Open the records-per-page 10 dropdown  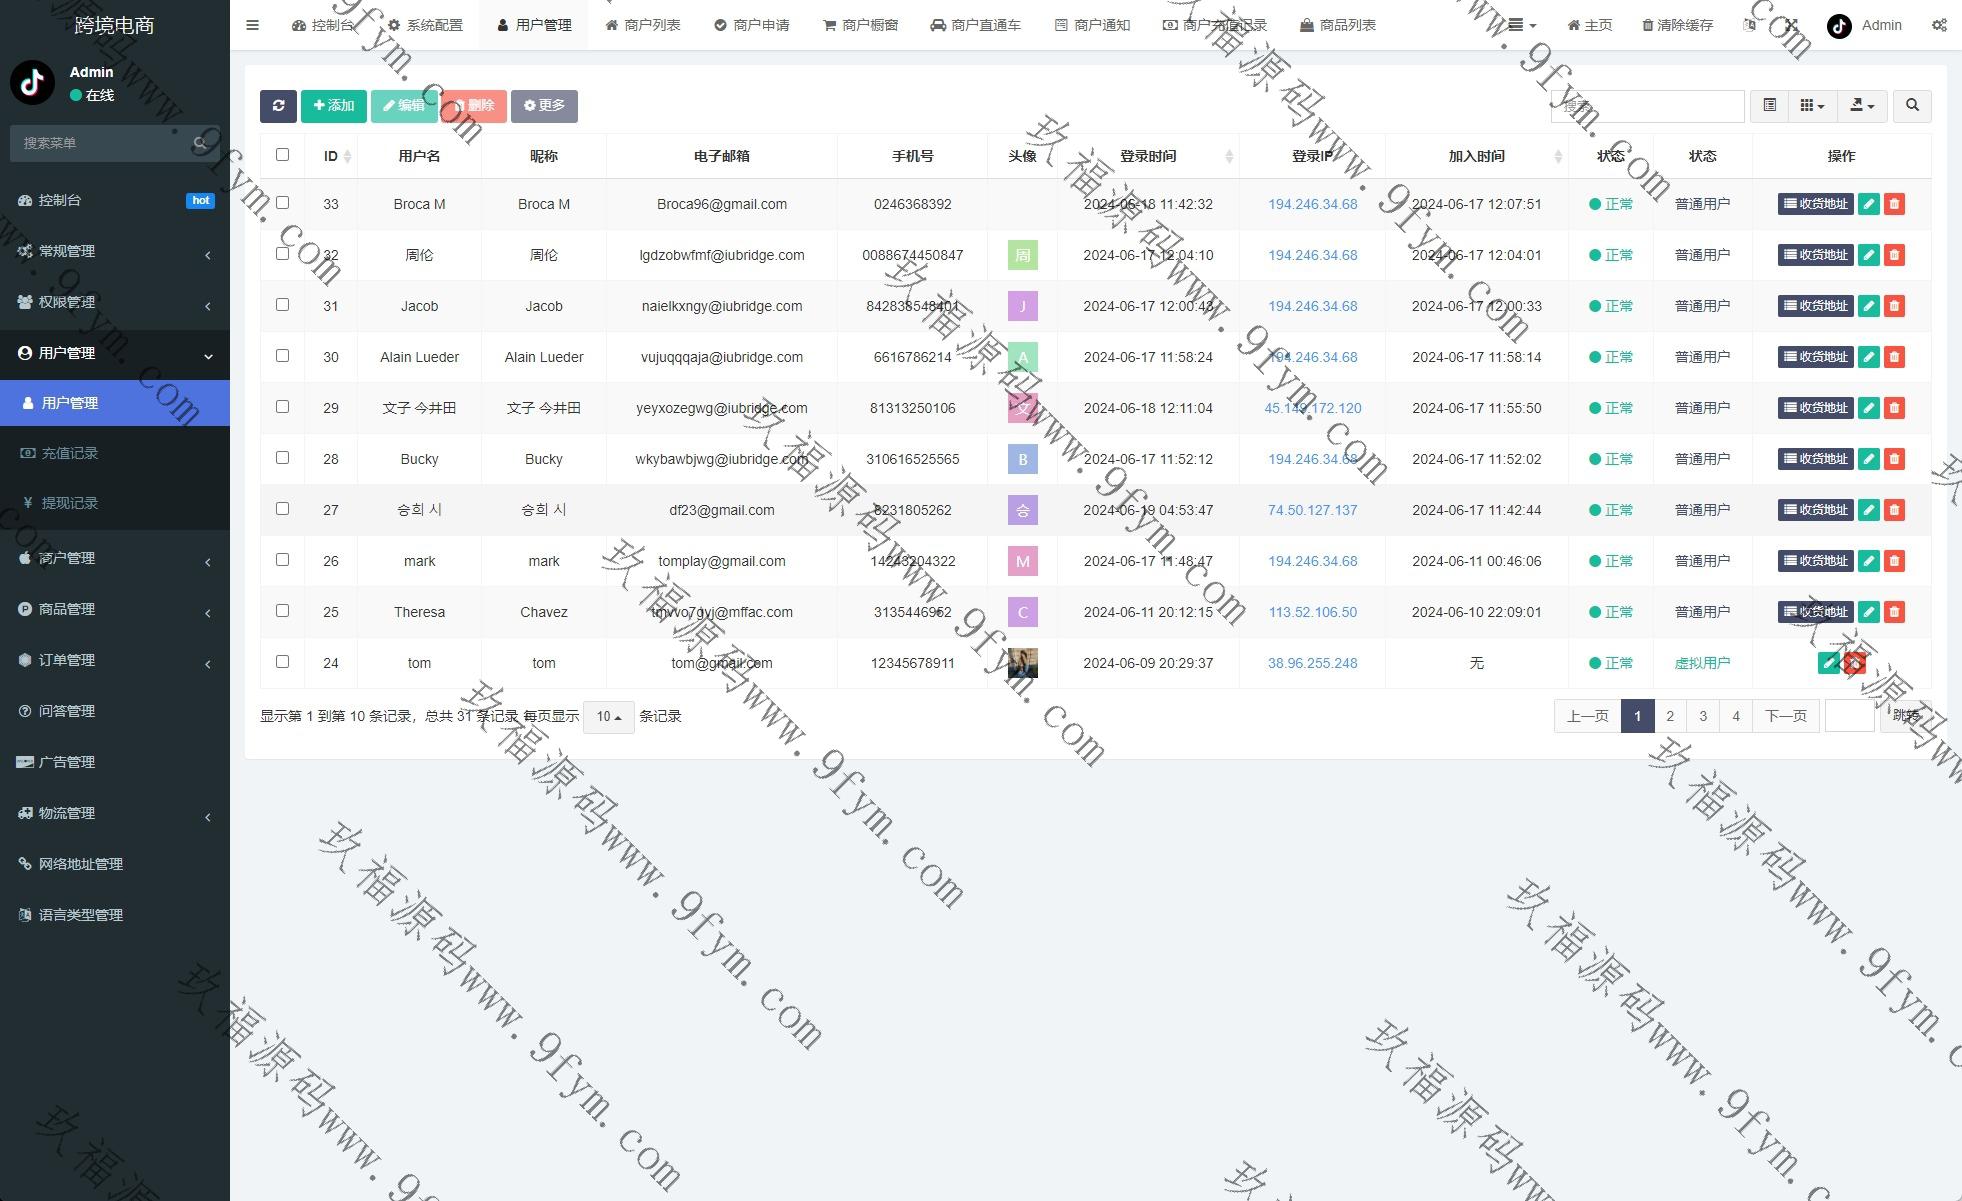(608, 717)
